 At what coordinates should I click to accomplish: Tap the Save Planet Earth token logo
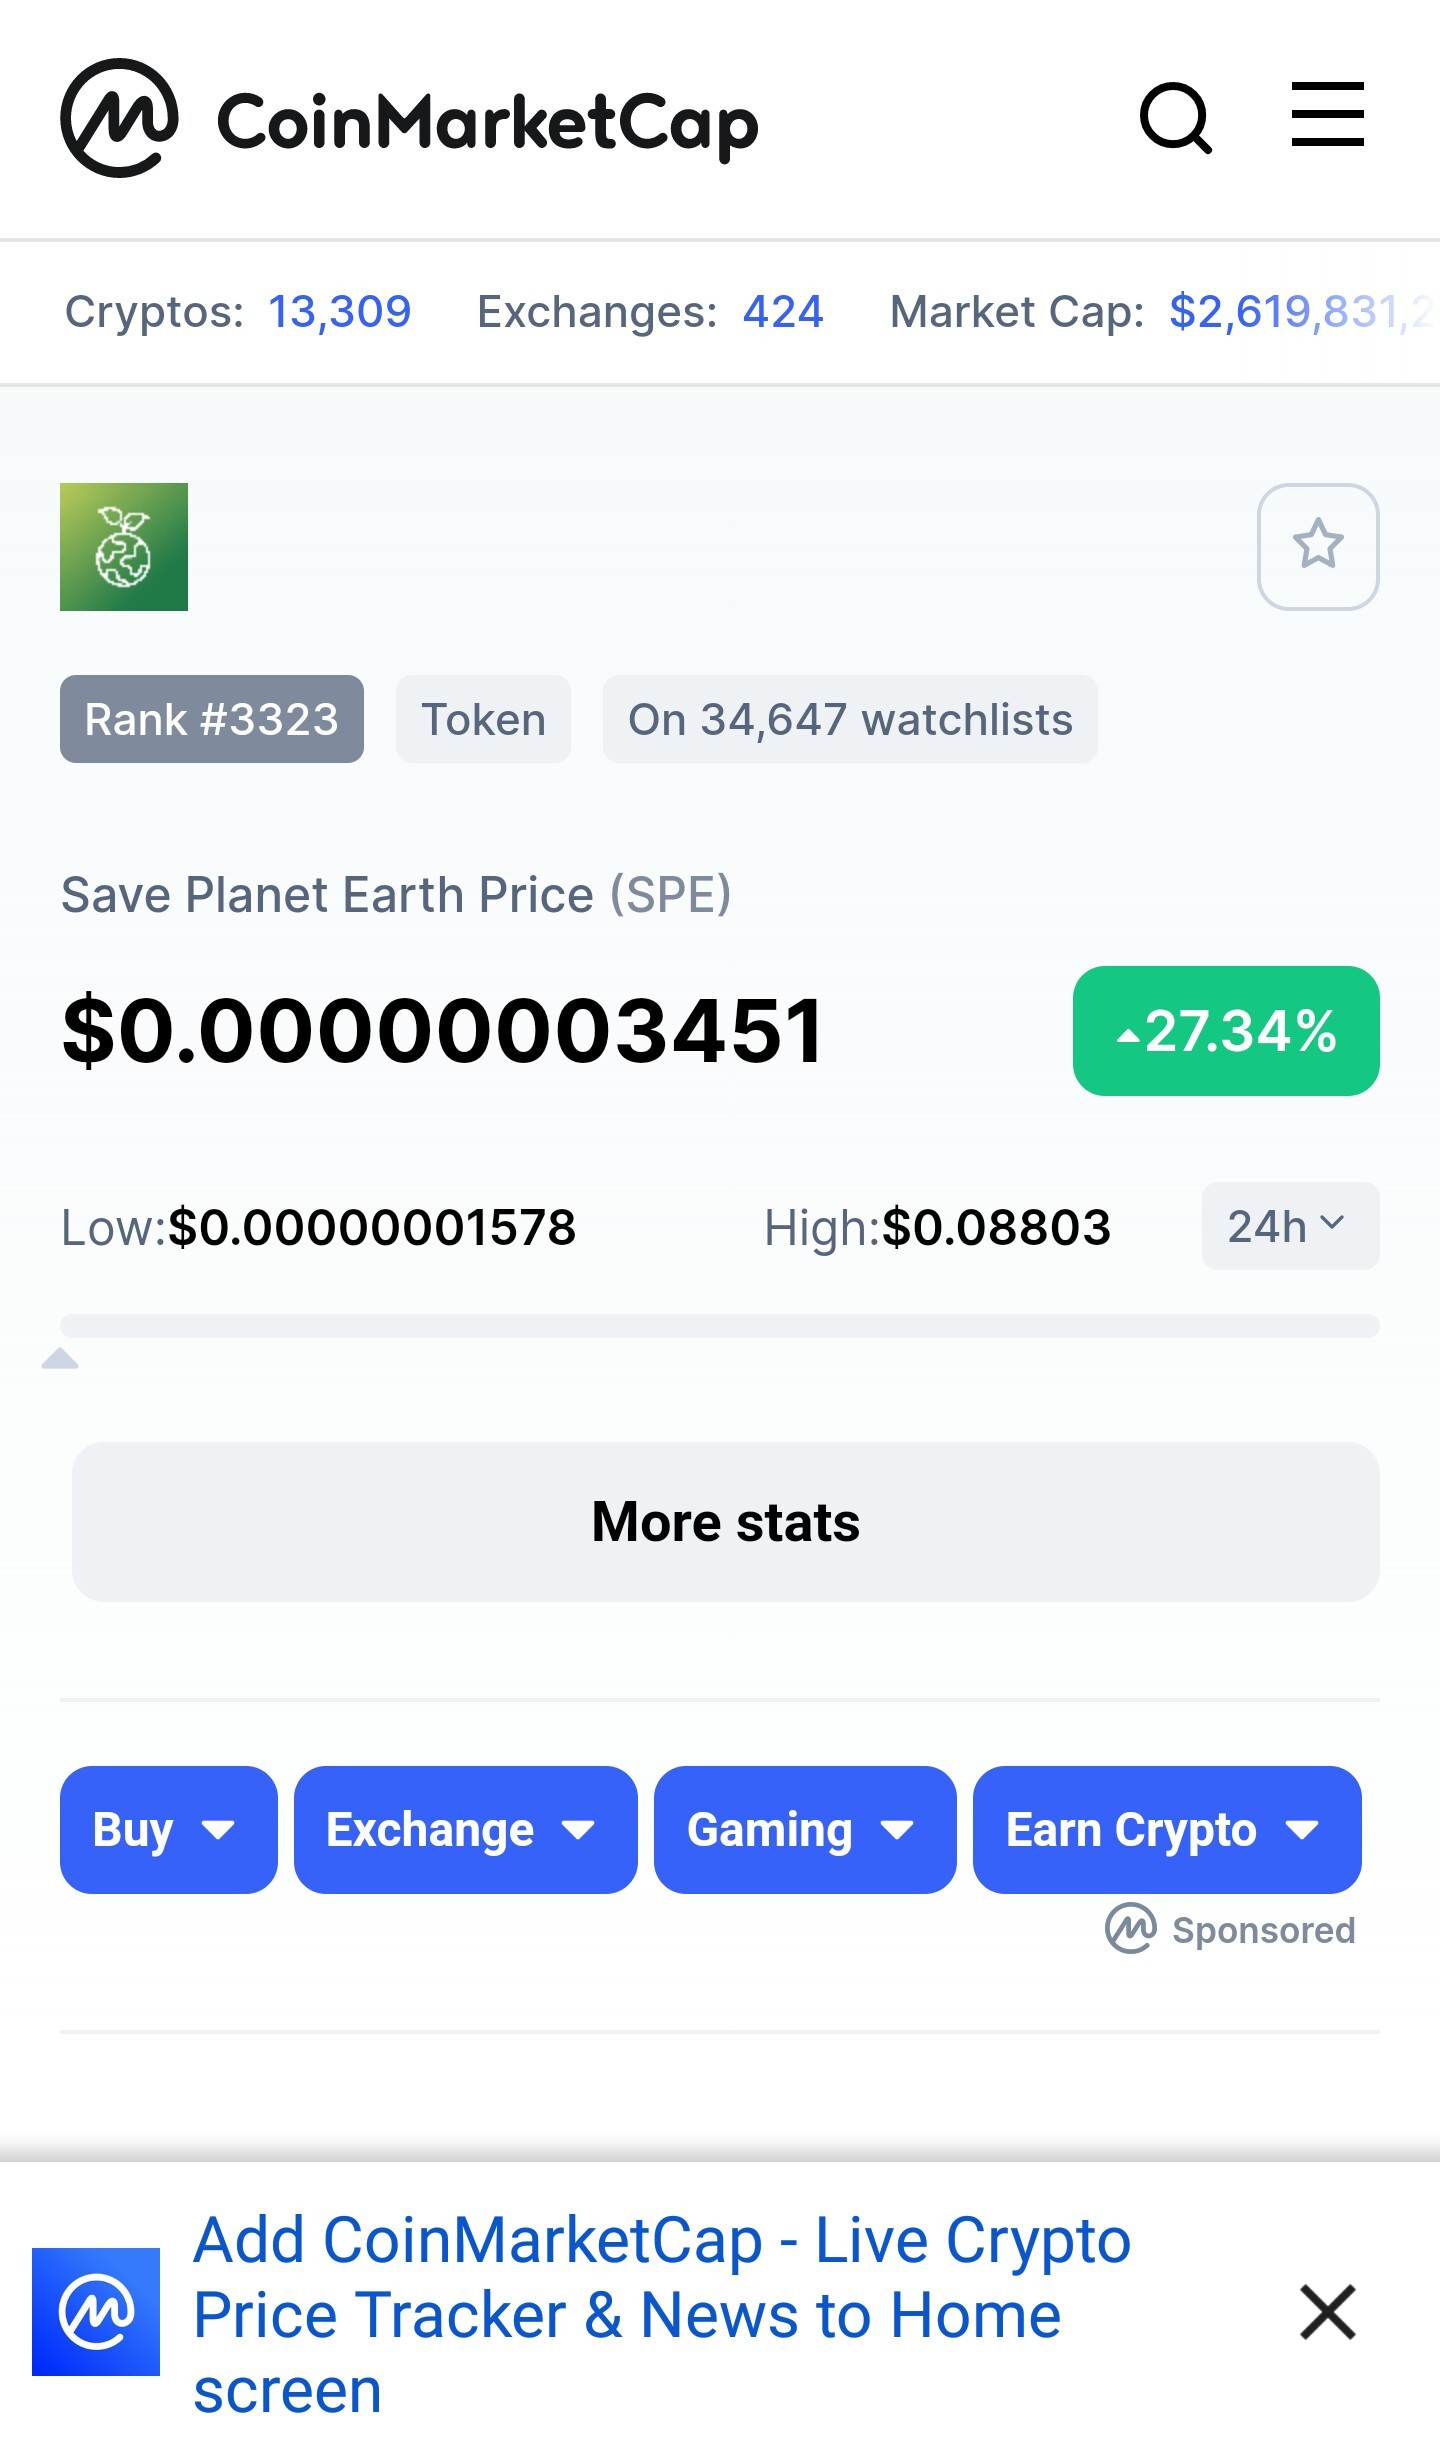(124, 547)
